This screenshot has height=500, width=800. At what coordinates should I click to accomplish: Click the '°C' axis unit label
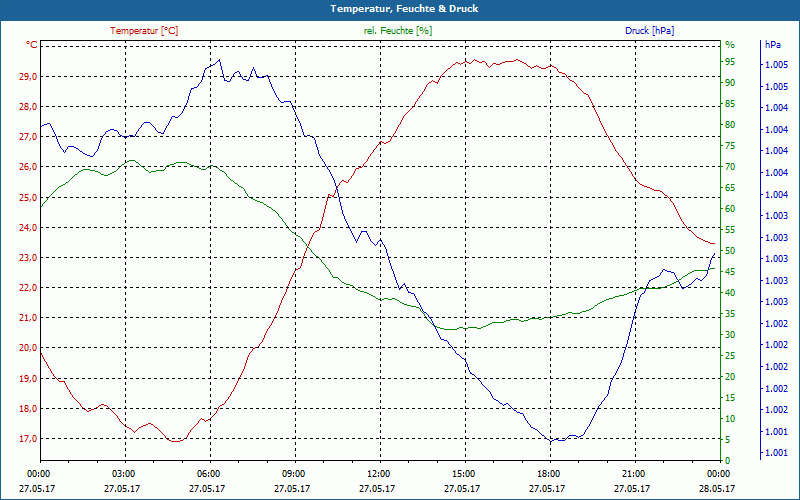pyautogui.click(x=31, y=45)
